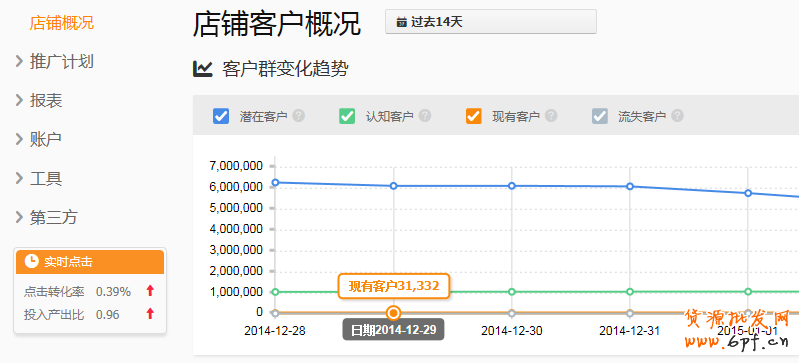Image resolution: width=799 pixels, height=363 pixels.
Task: Expand the 报表 sidebar section
Action: tap(39, 100)
